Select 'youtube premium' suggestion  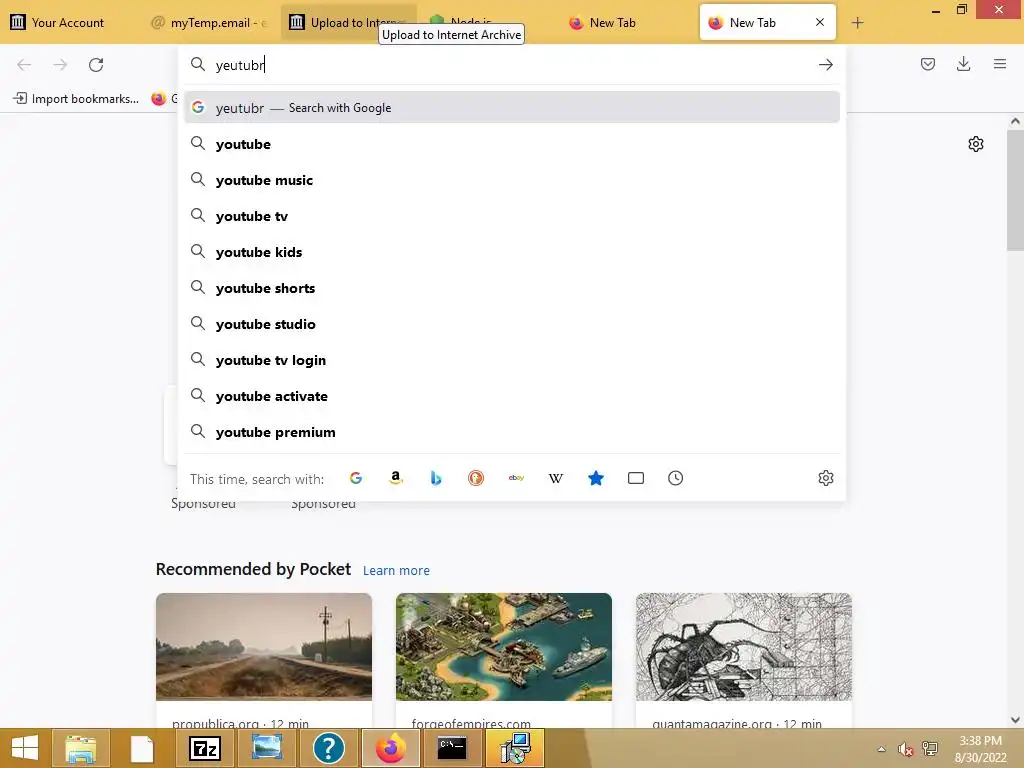click(x=512, y=432)
